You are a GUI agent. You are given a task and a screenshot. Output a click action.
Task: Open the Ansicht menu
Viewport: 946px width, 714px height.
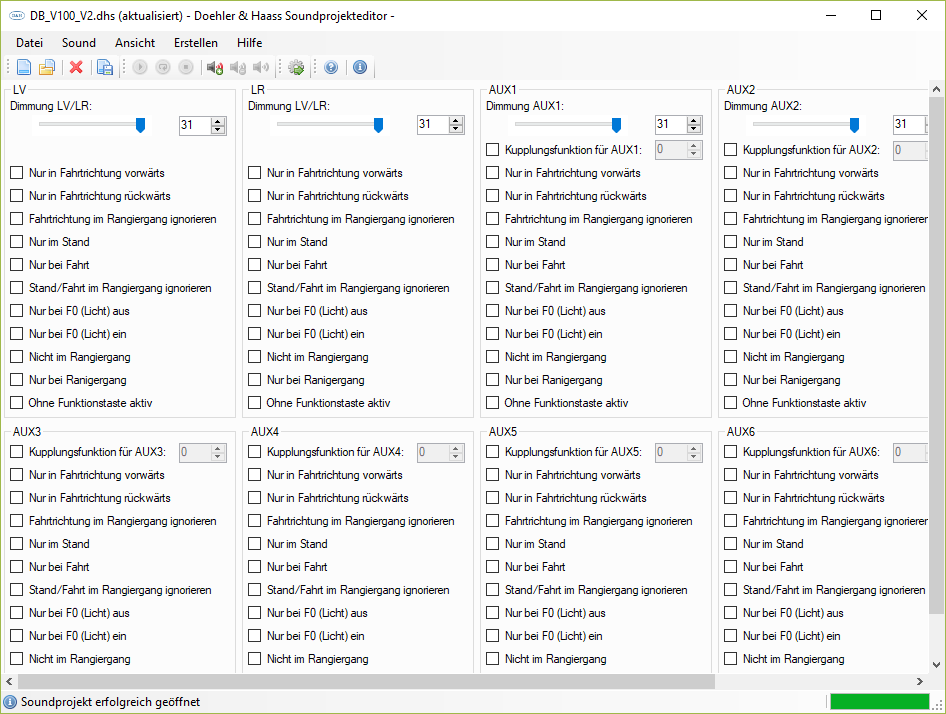(x=135, y=43)
